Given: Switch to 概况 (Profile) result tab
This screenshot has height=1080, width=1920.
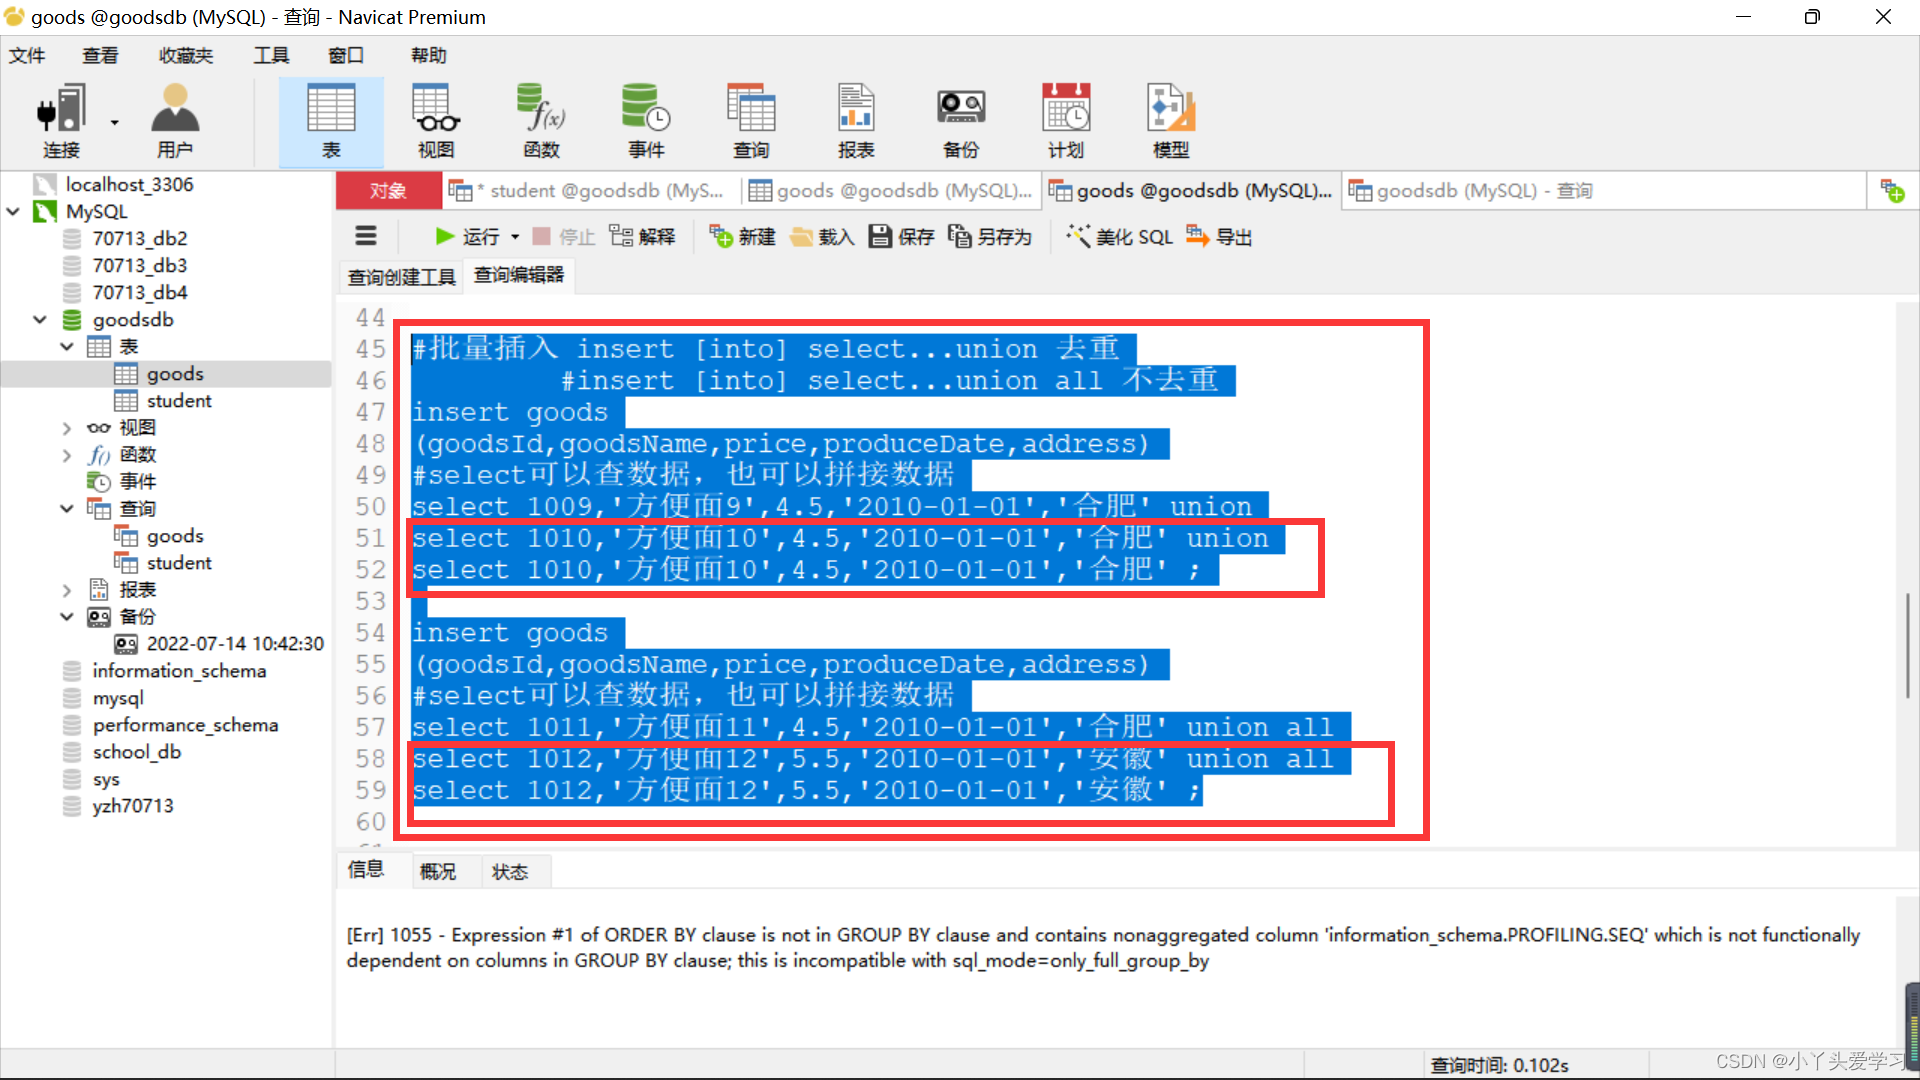Looking at the screenshot, I should click(x=438, y=871).
